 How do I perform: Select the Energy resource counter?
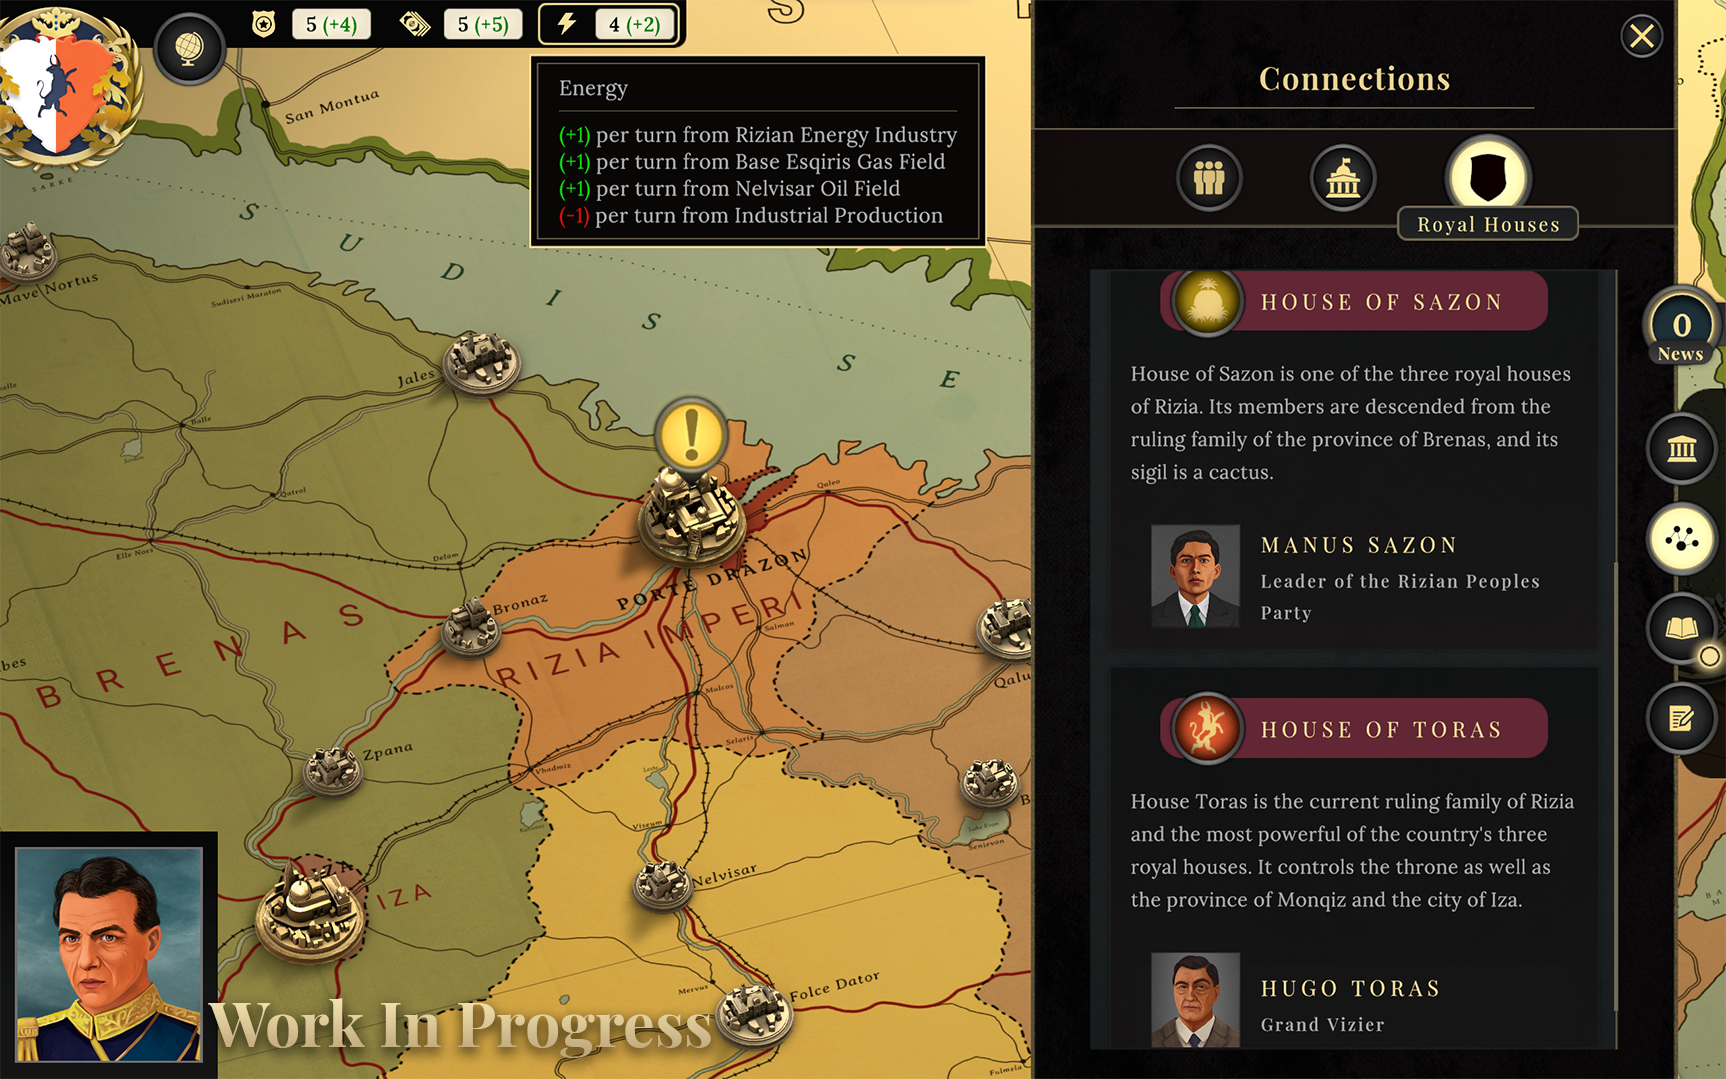pos(609,24)
